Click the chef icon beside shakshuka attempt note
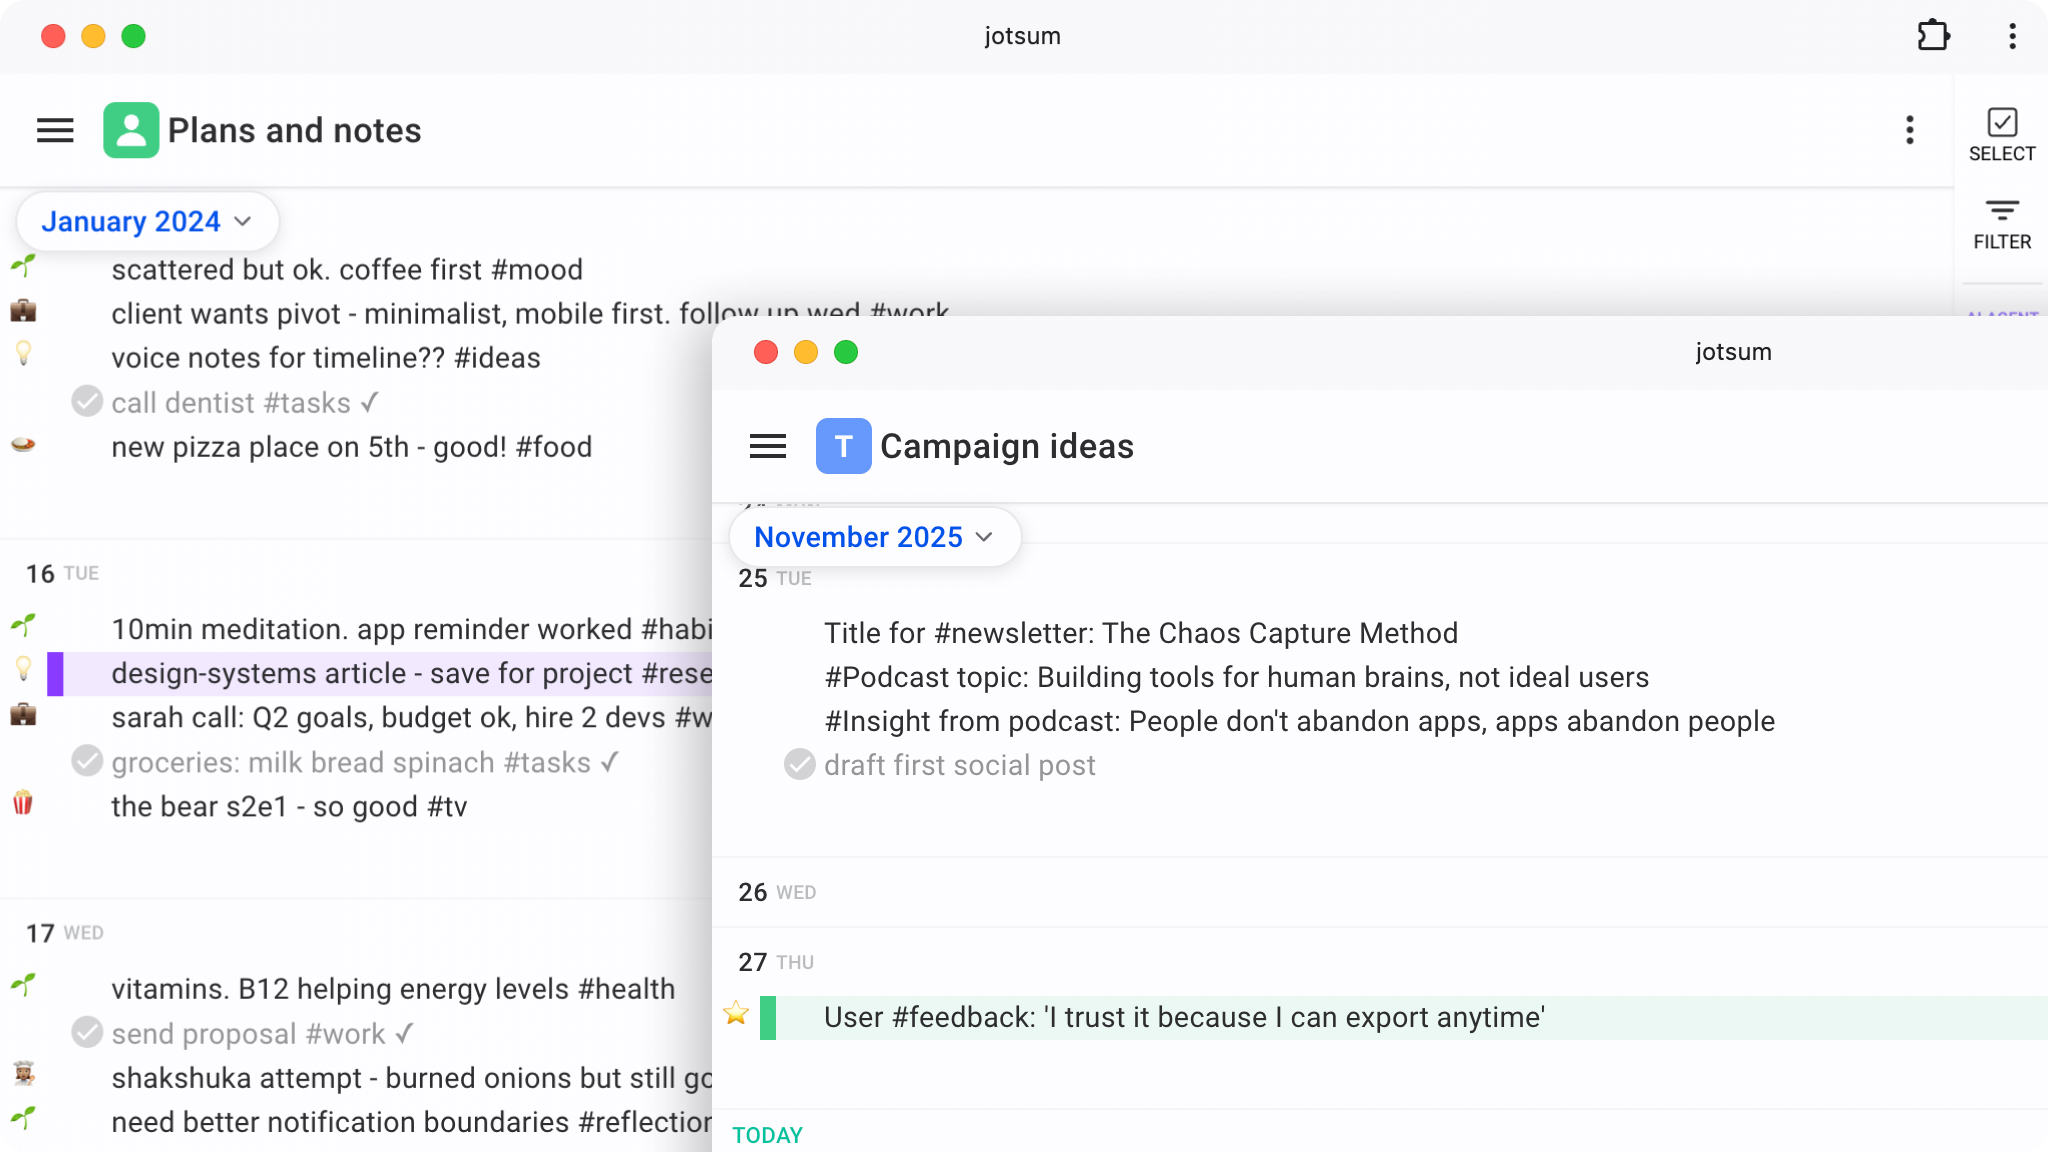This screenshot has height=1152, width=2048. click(x=23, y=1074)
